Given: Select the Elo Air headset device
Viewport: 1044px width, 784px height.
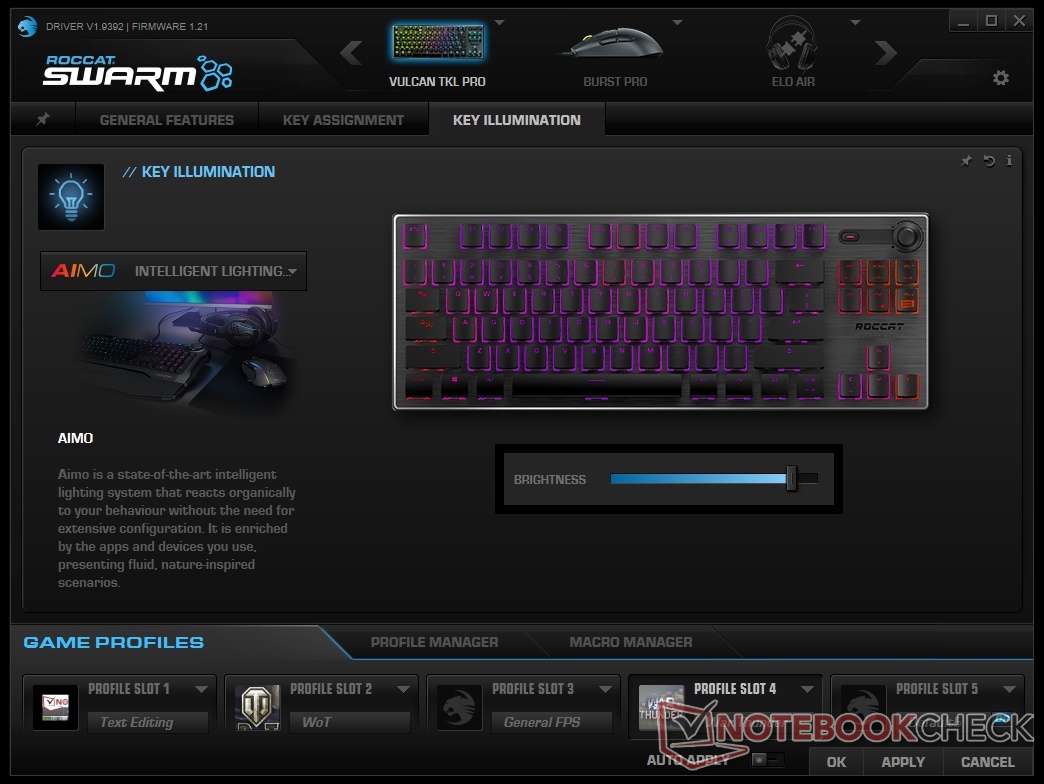Looking at the screenshot, I should (792, 53).
